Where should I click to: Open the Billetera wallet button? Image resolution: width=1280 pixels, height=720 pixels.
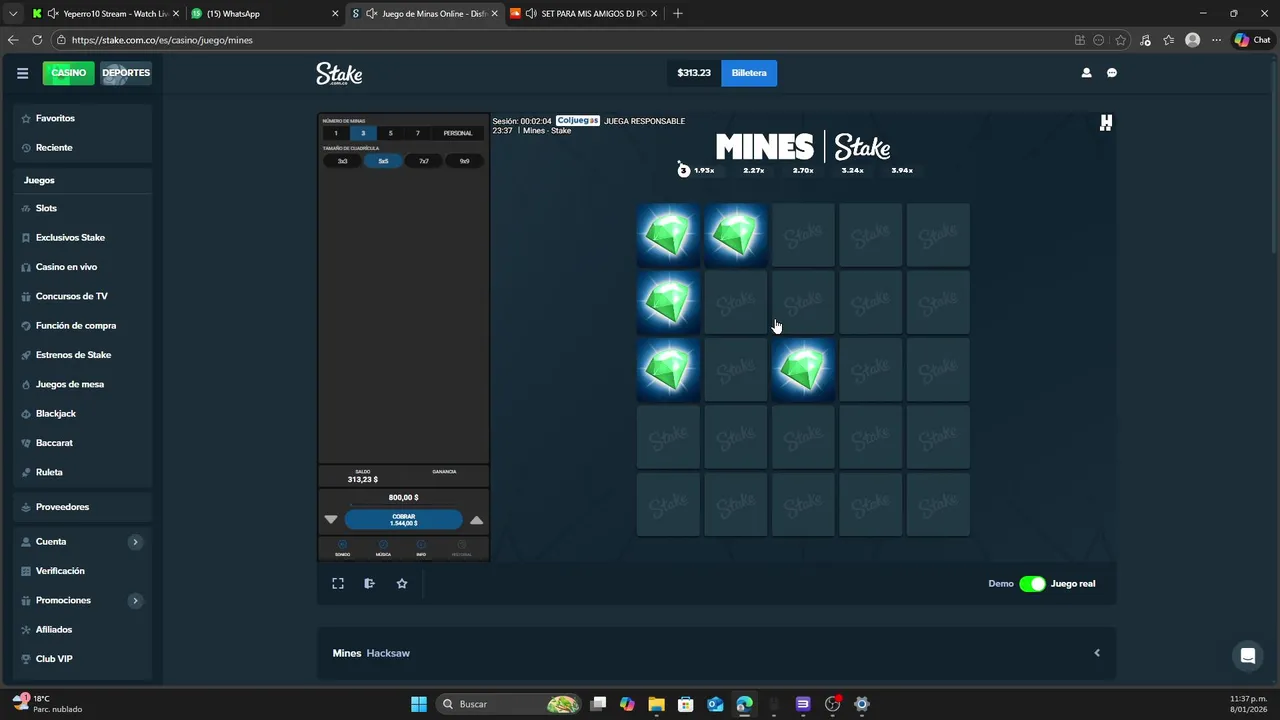pyautogui.click(x=749, y=73)
